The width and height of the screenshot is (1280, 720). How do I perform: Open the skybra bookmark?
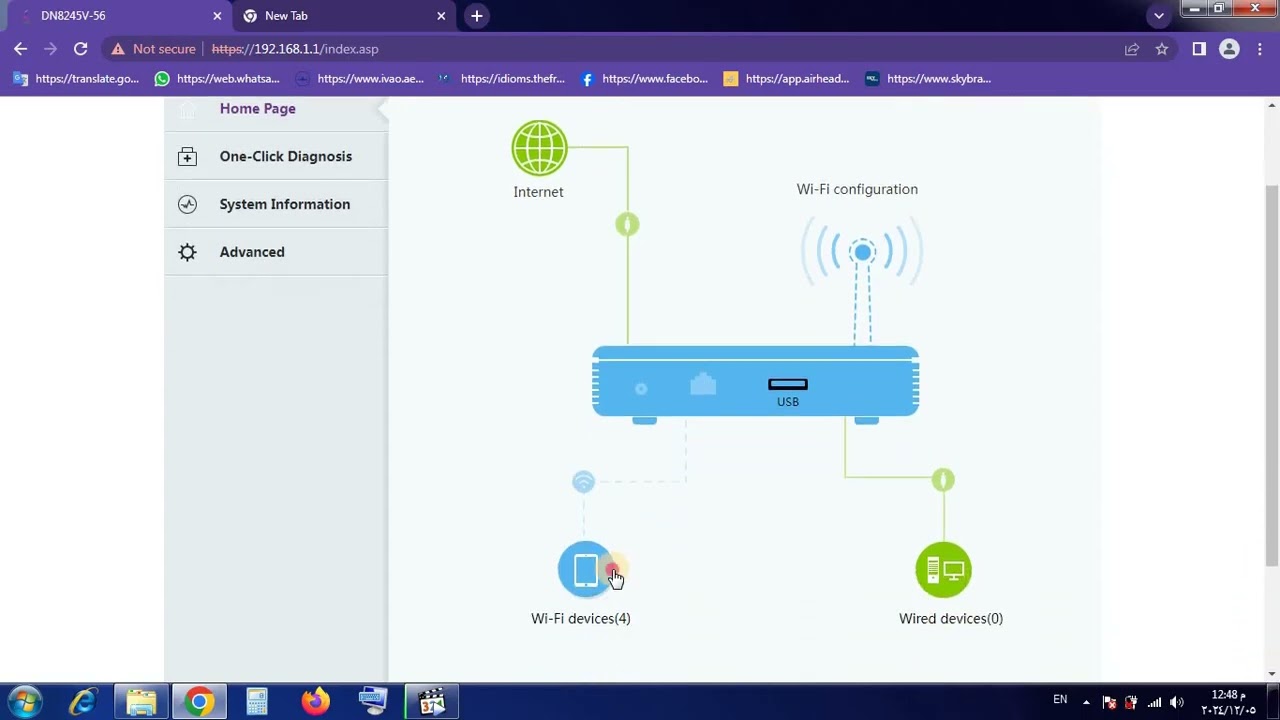[928, 79]
